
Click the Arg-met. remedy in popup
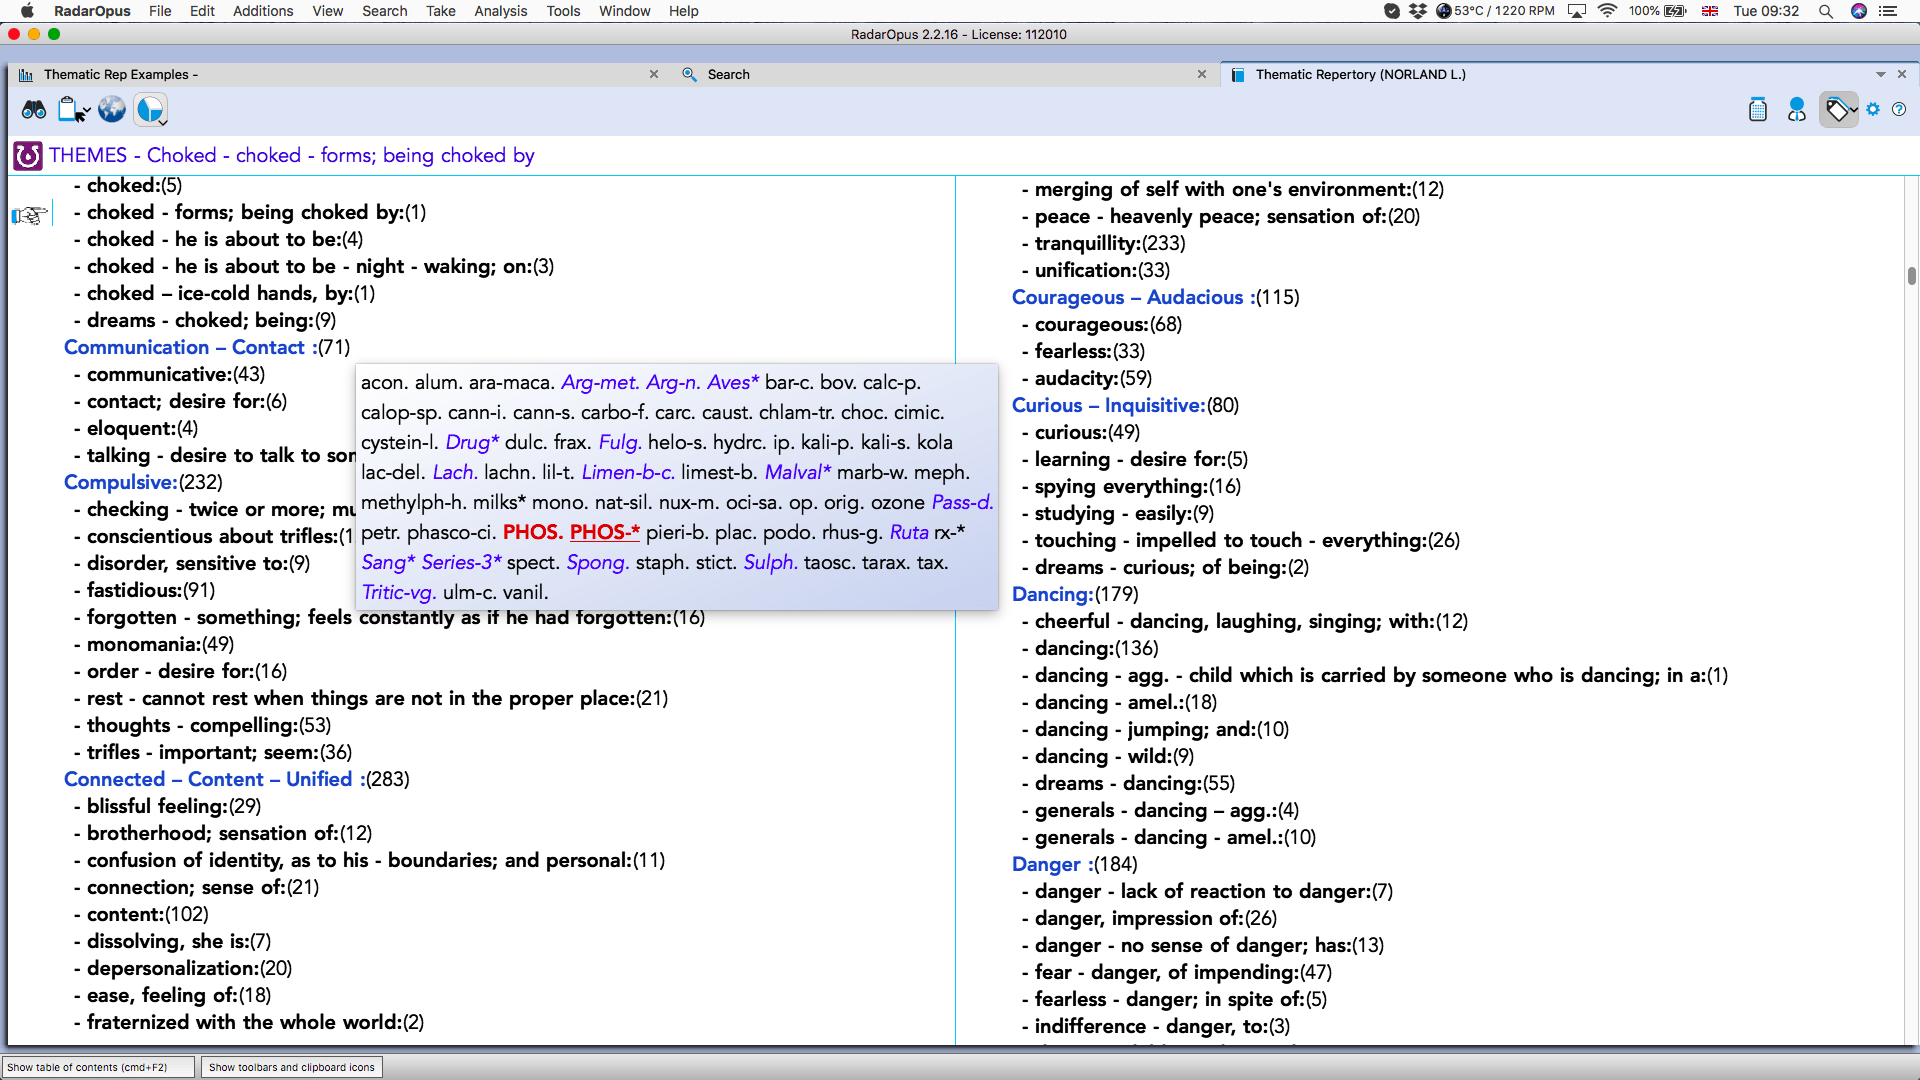coord(600,383)
